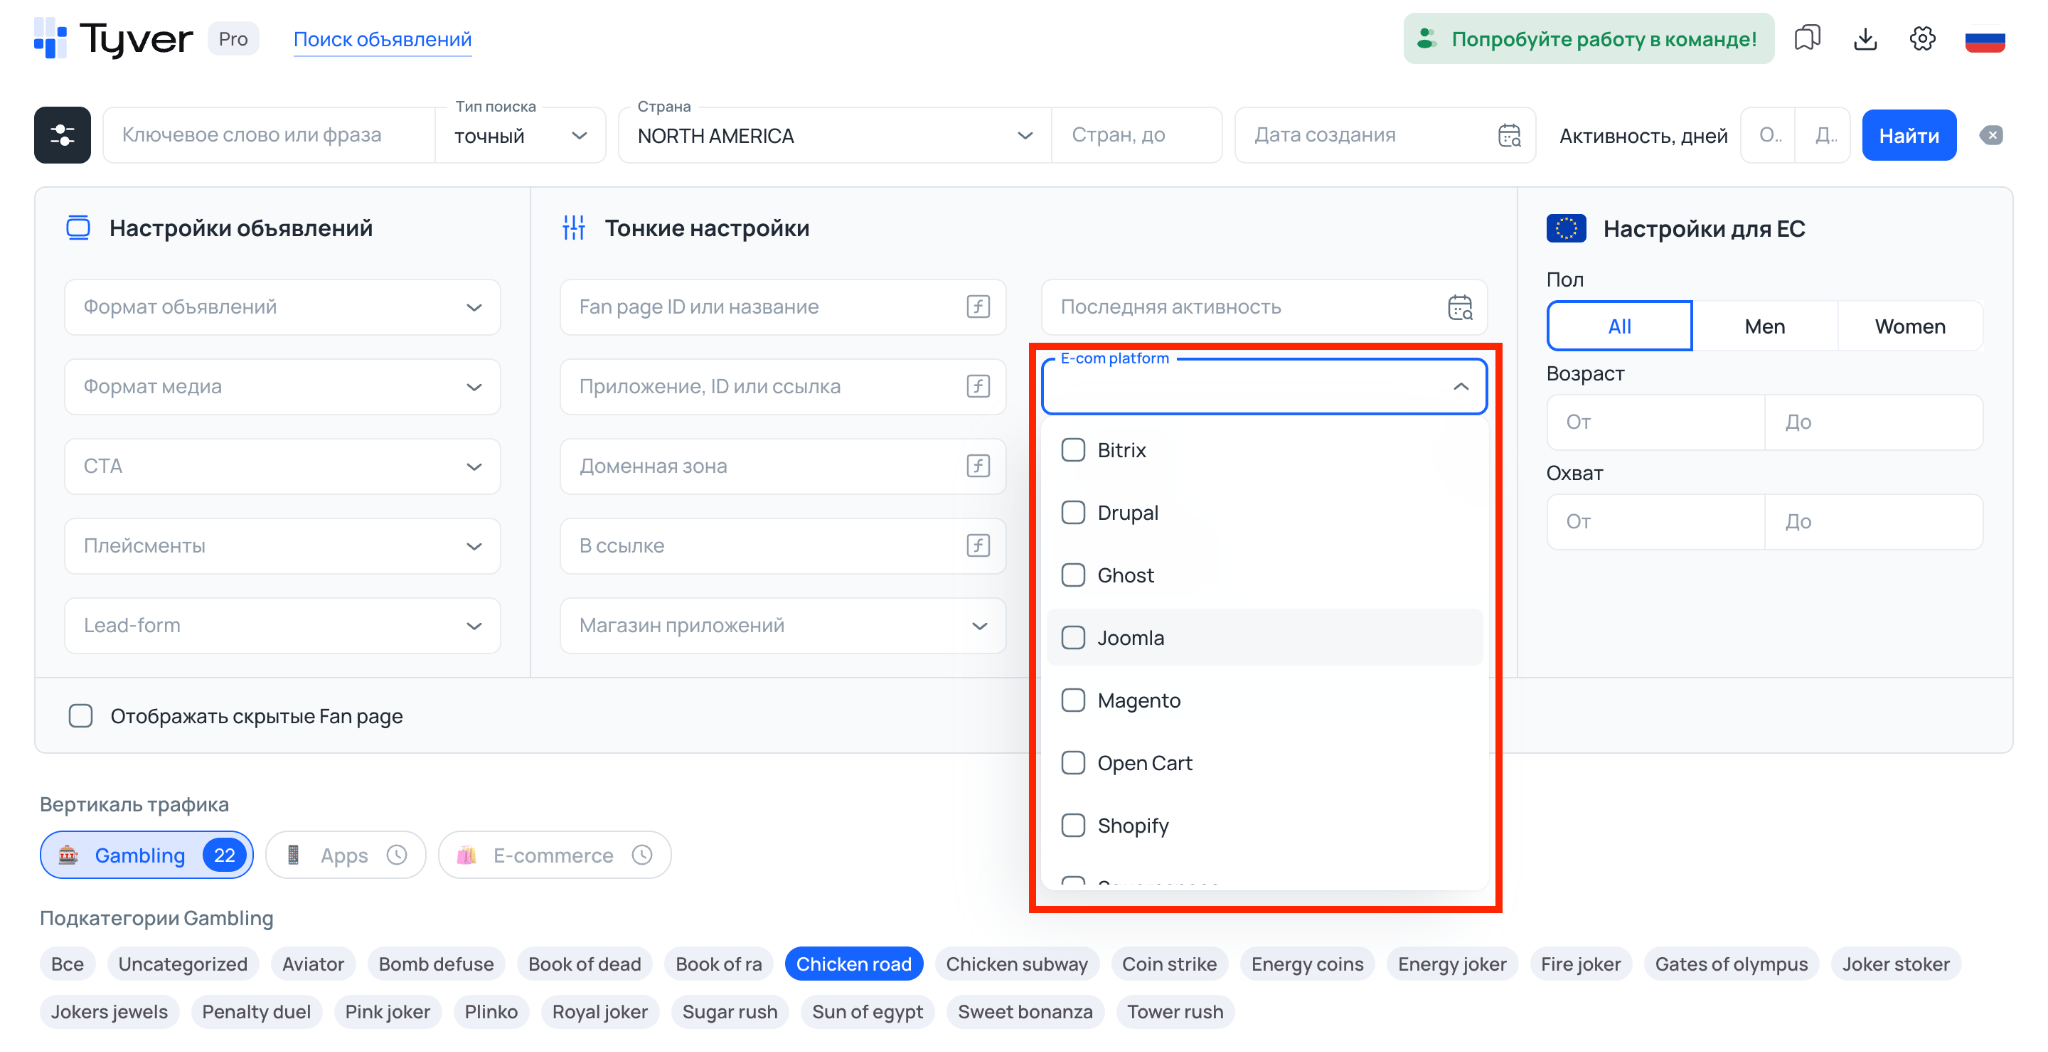Click the Найти button
Screen dimensions: 2048x1052
(1909, 135)
